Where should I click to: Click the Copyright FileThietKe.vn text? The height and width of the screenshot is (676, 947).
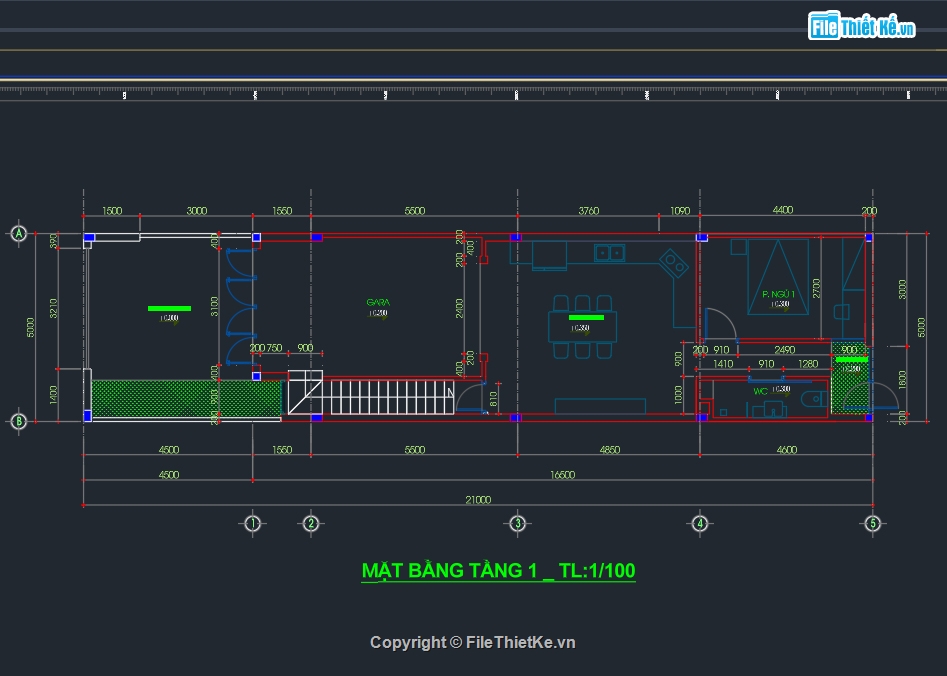472,643
